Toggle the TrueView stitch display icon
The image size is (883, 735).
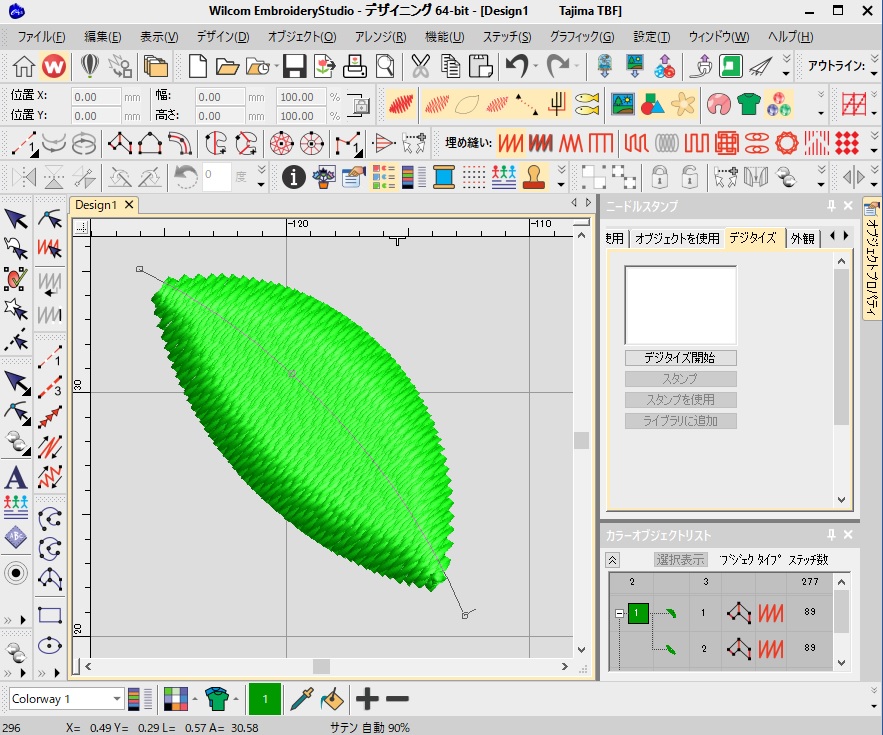pos(402,103)
